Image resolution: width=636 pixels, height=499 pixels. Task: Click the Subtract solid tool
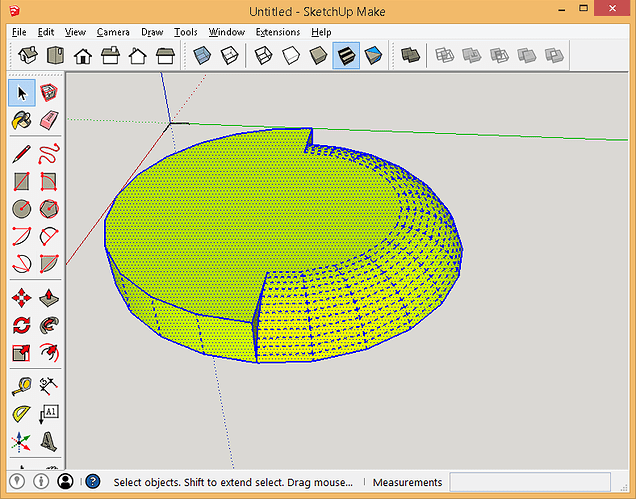(499, 56)
